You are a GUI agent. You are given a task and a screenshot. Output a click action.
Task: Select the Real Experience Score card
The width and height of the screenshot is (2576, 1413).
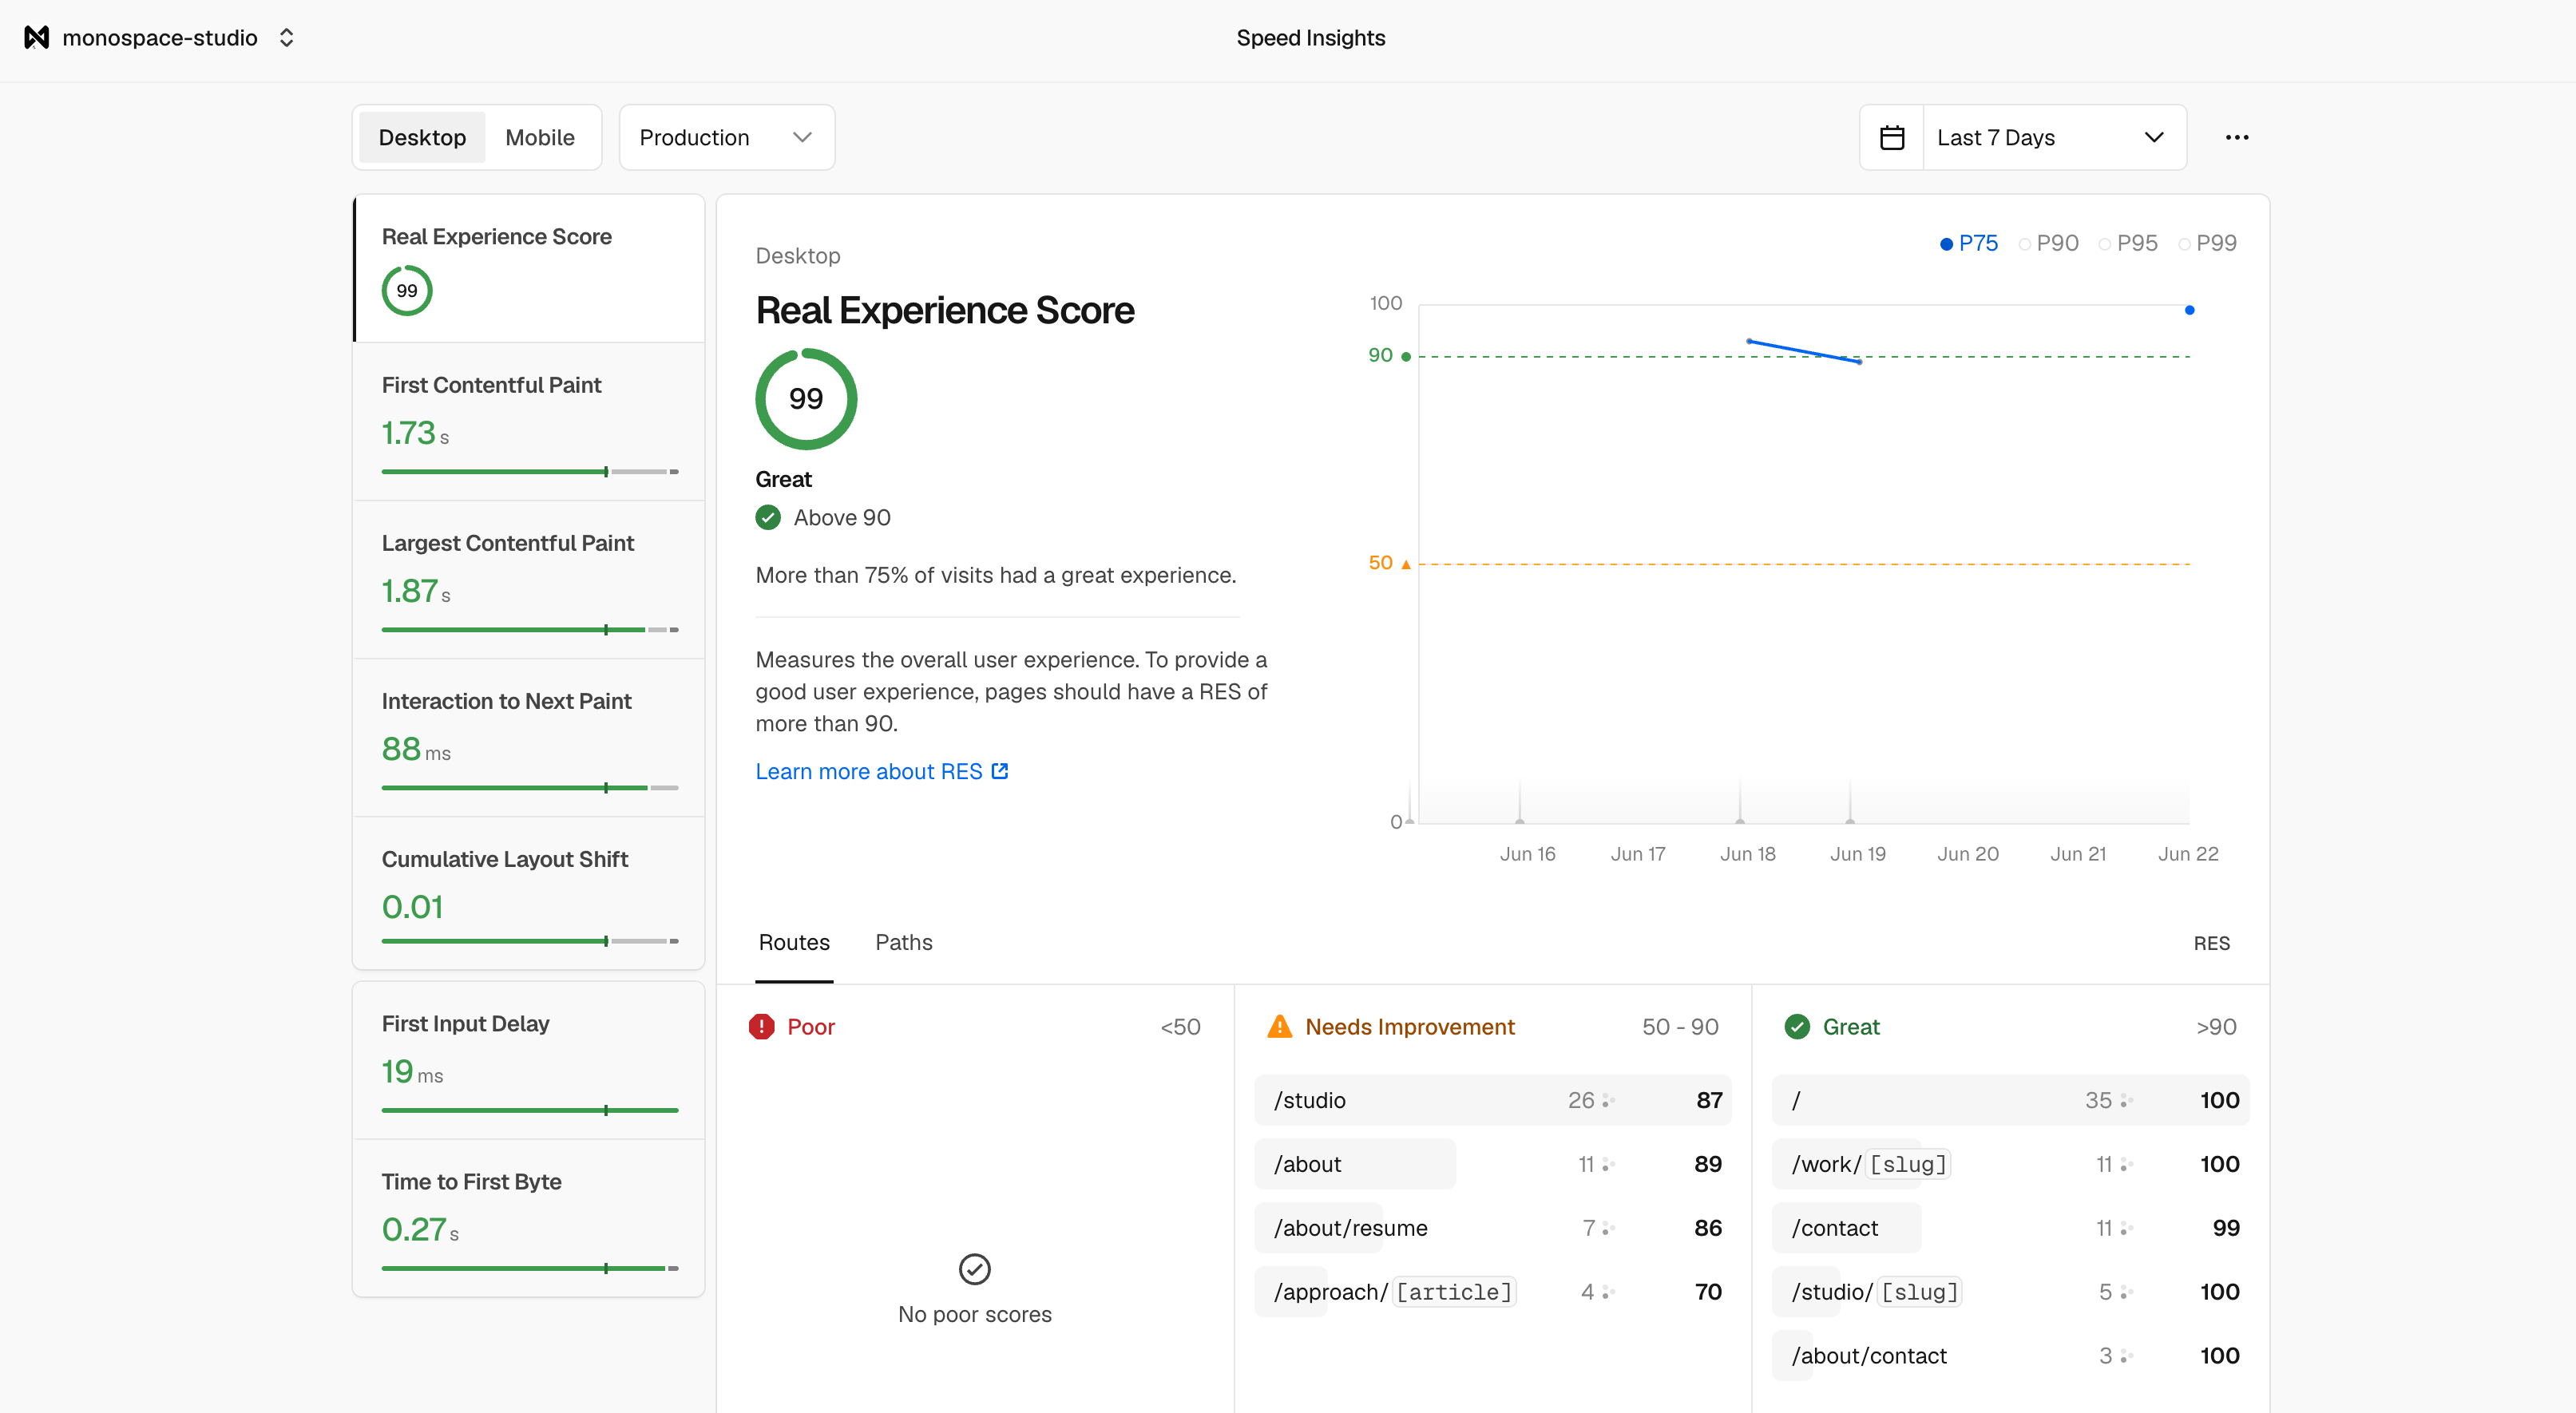click(x=529, y=268)
